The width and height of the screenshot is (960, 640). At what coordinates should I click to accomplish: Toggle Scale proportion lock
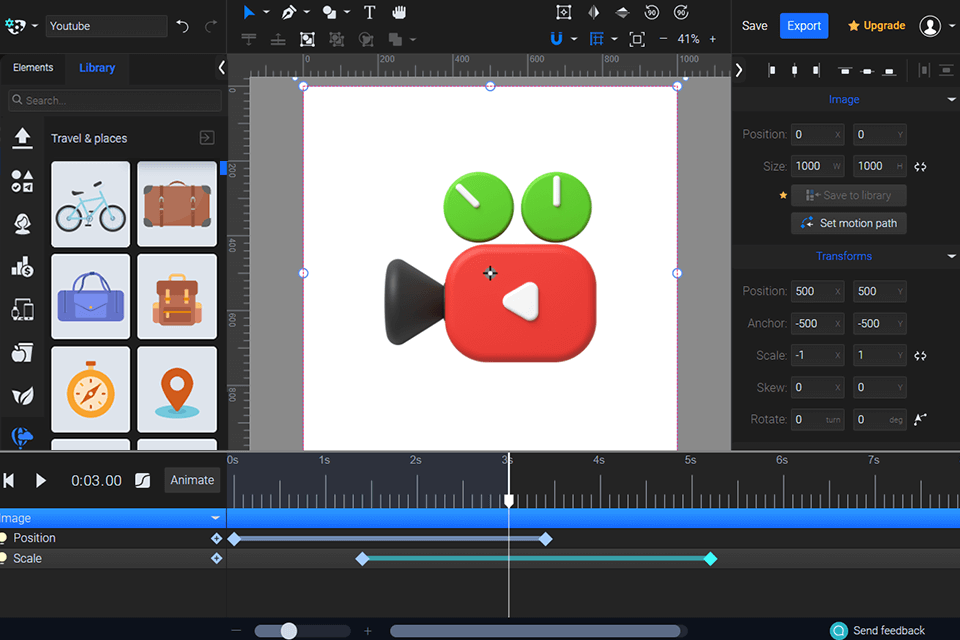tap(920, 356)
